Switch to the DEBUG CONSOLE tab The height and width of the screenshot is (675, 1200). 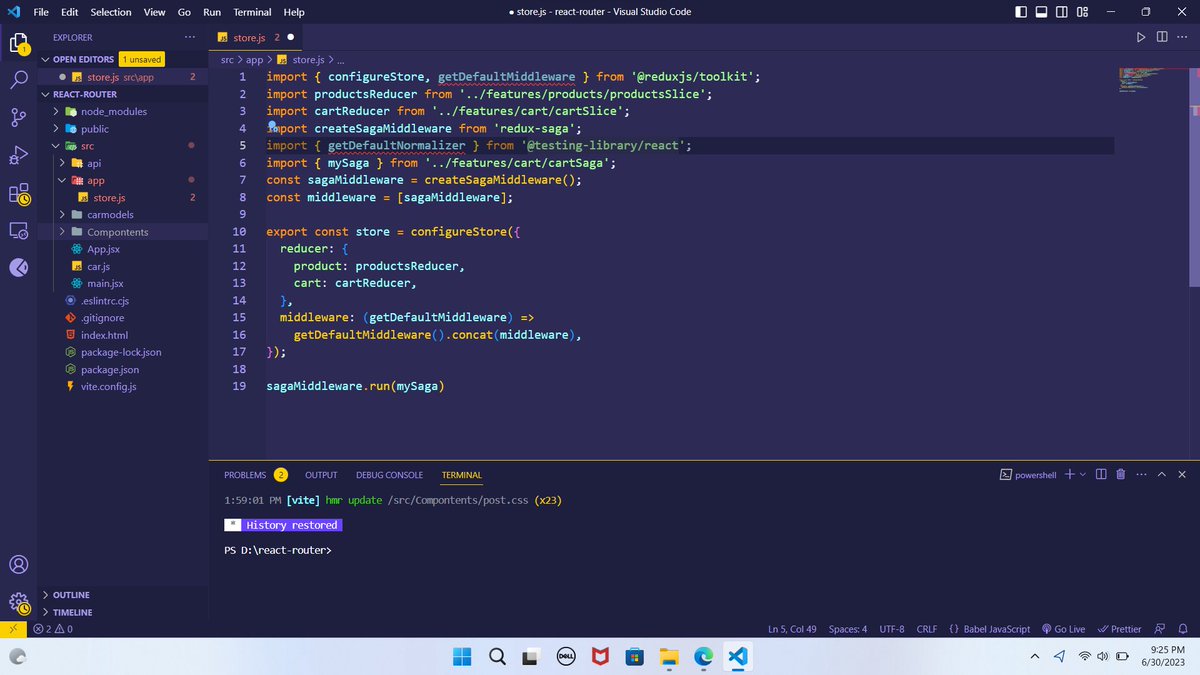pyautogui.click(x=389, y=475)
